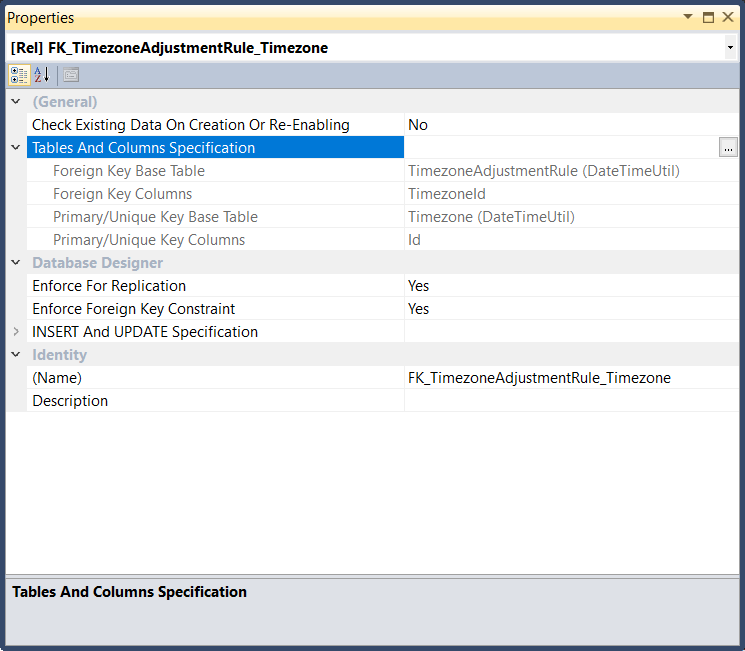745x651 pixels.
Task: Click the empty Description value field
Action: tap(570, 401)
